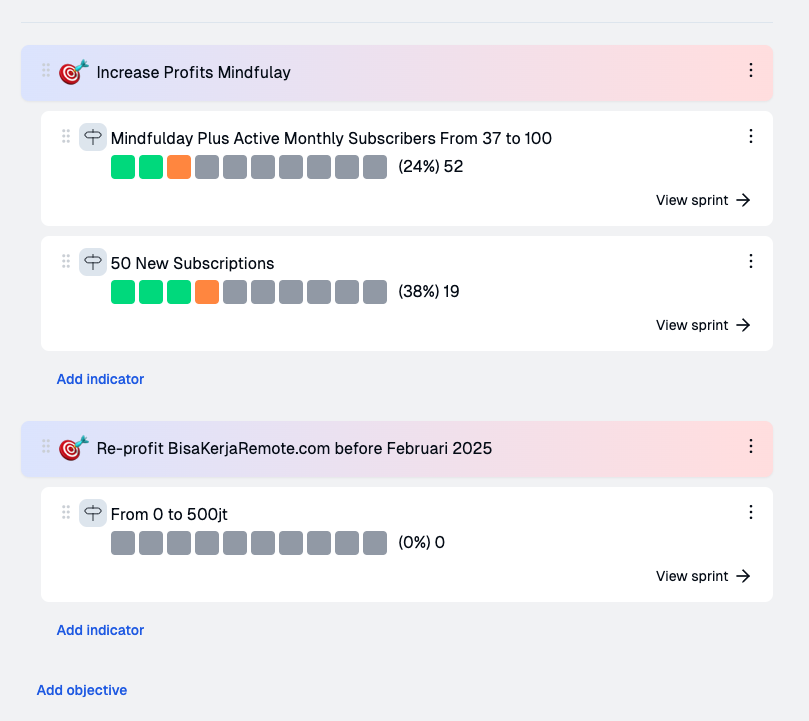Click signpost icon for 50 New Subscriptions
Image resolution: width=809 pixels, height=721 pixels.
point(93,263)
